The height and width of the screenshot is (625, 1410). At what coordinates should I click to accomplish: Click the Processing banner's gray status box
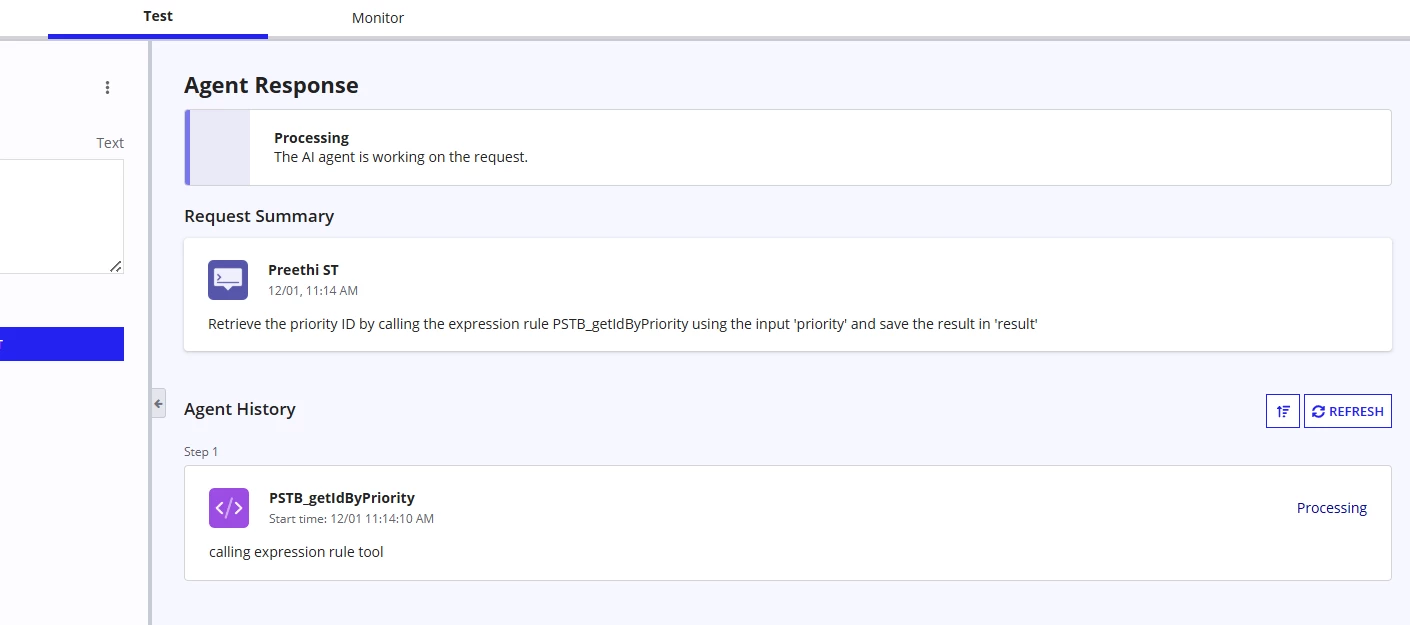[220, 148]
